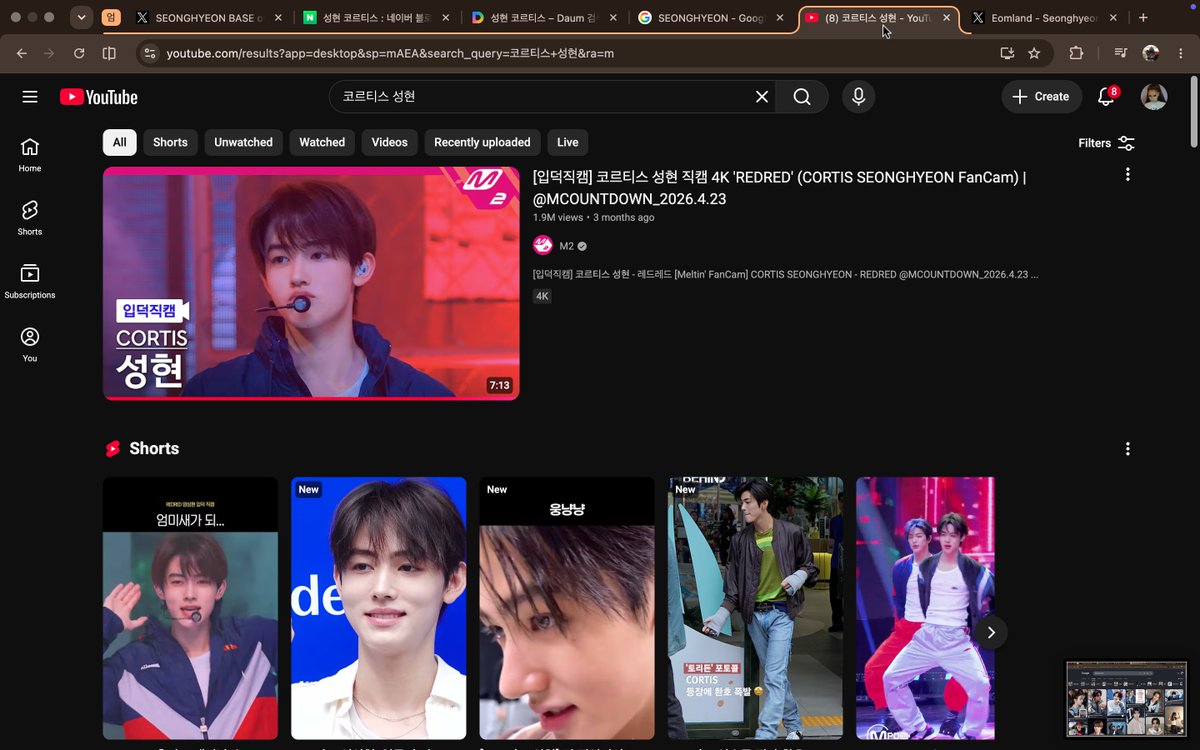Image resolution: width=1200 pixels, height=750 pixels.
Task: Open the YouTube hamburger guide menu
Action: point(30,97)
